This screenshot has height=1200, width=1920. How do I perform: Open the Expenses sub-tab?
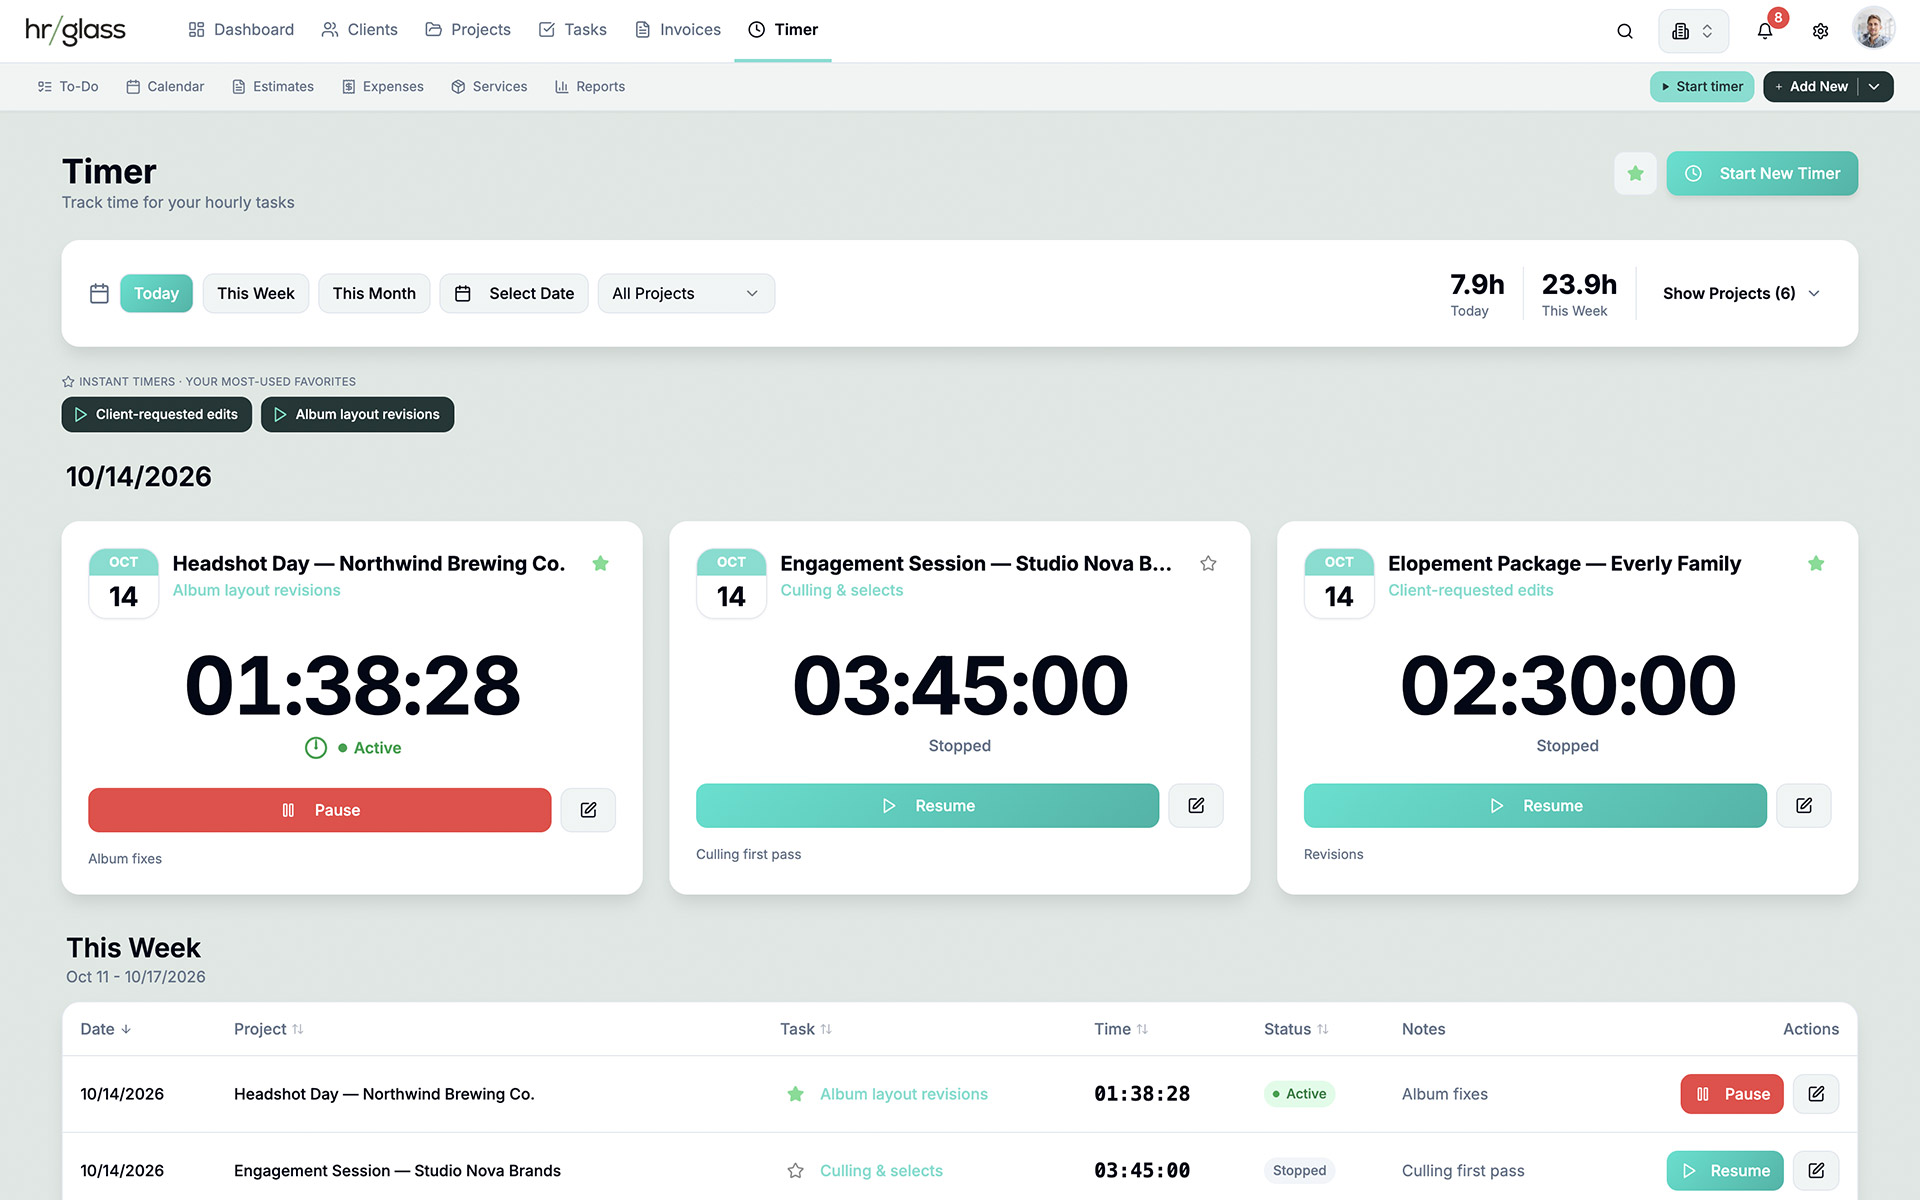(x=383, y=87)
